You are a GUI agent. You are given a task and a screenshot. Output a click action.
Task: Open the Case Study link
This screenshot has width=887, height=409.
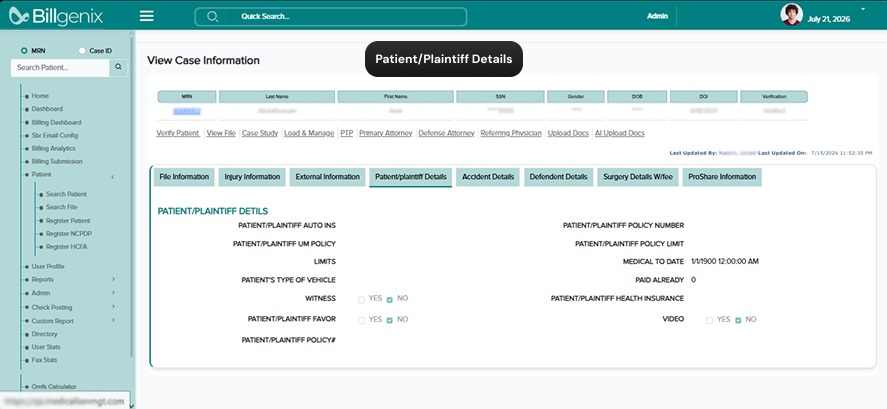point(260,134)
